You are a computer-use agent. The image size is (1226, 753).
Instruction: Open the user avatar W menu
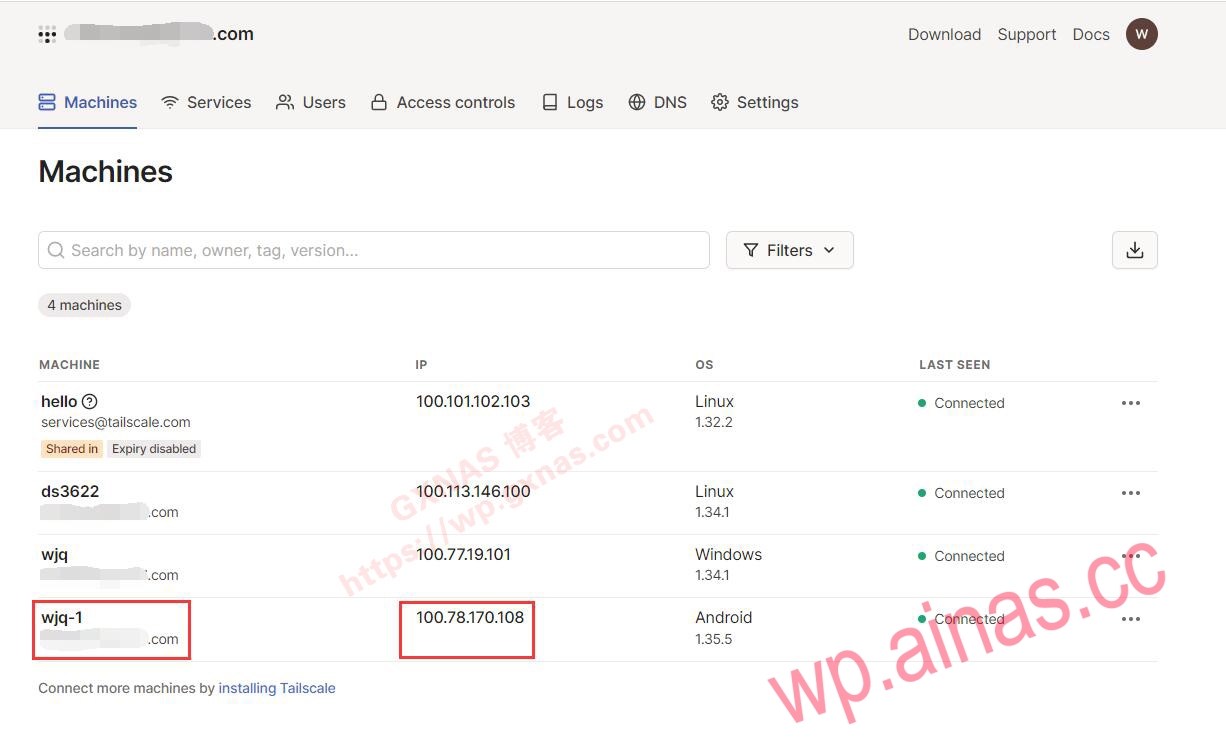click(x=1142, y=34)
